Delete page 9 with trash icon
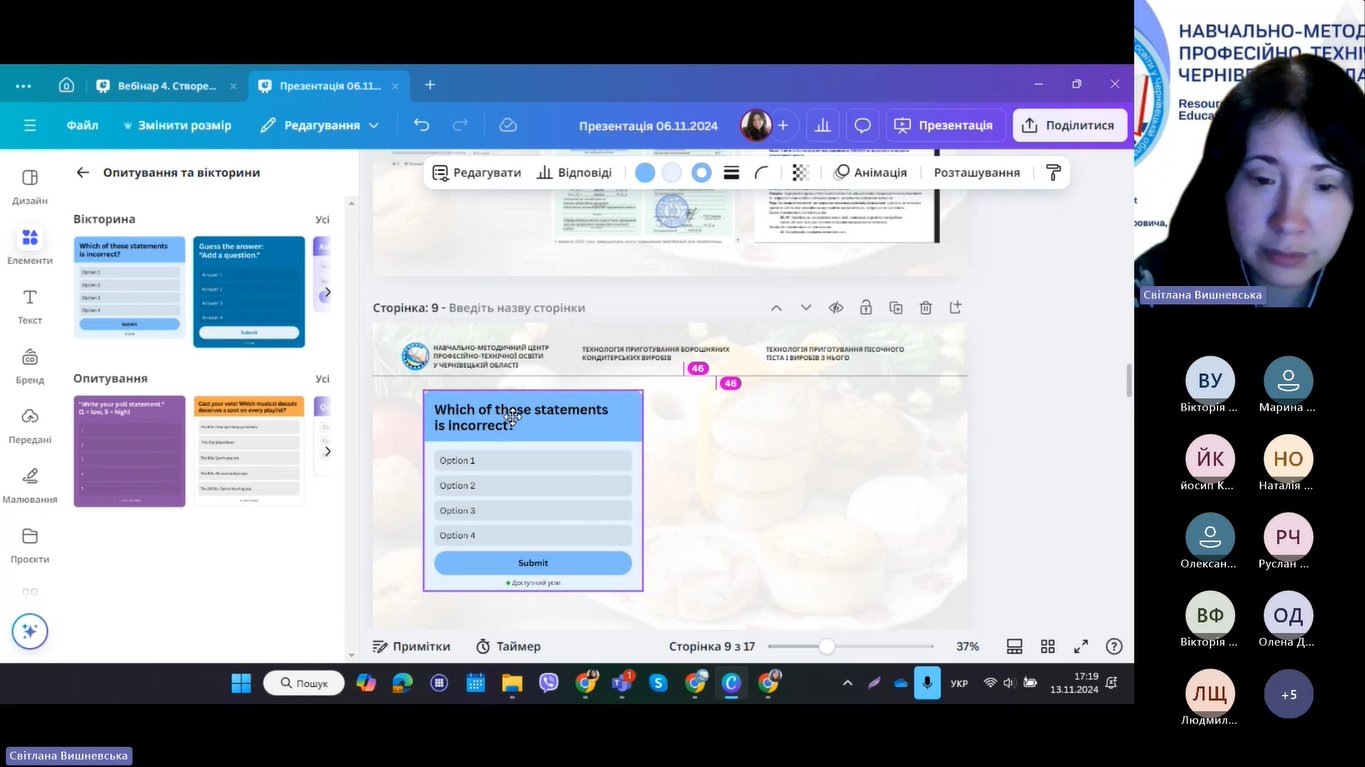1365x767 pixels. coord(926,308)
